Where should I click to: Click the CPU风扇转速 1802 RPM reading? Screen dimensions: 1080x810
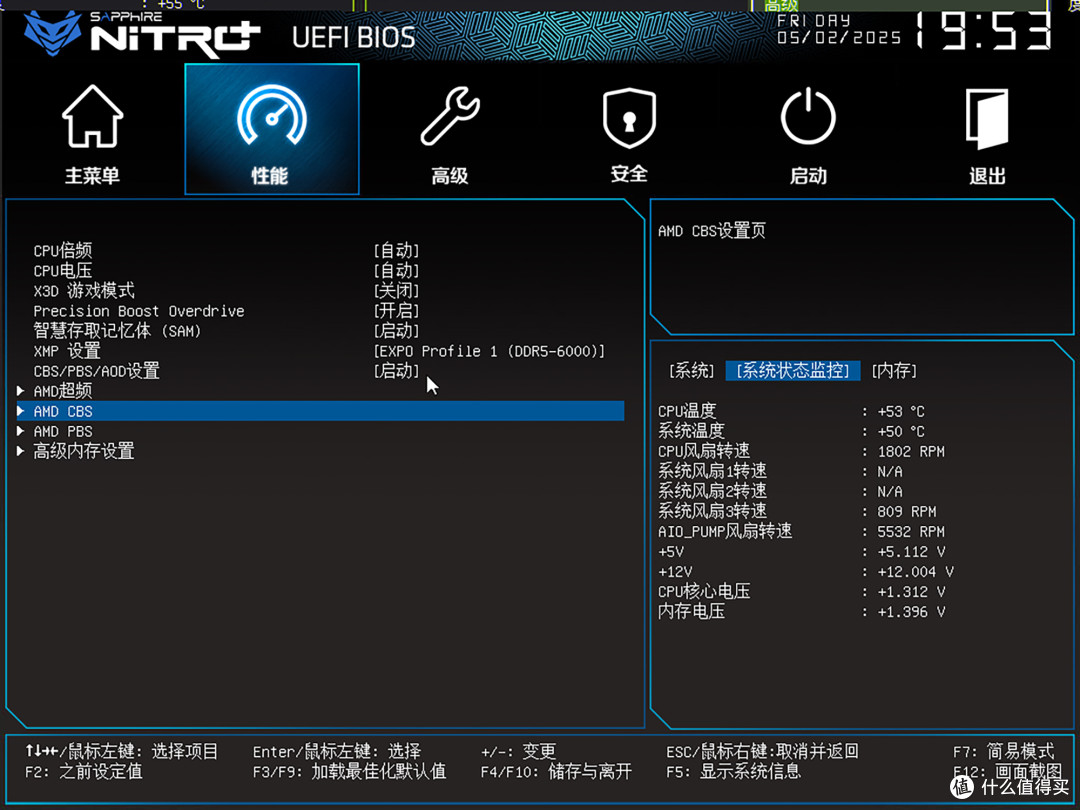[x=911, y=452]
